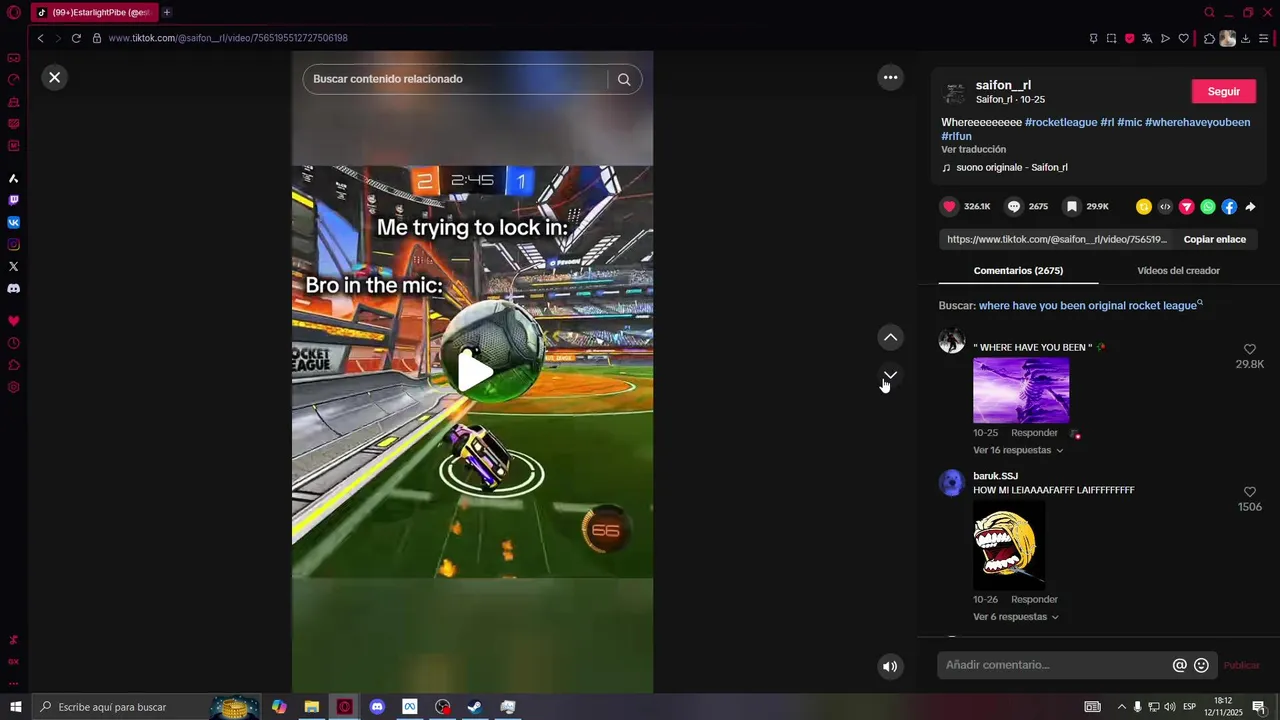Open Steam from the Windows taskbar
Viewport: 1280px width, 720px height.
475,707
